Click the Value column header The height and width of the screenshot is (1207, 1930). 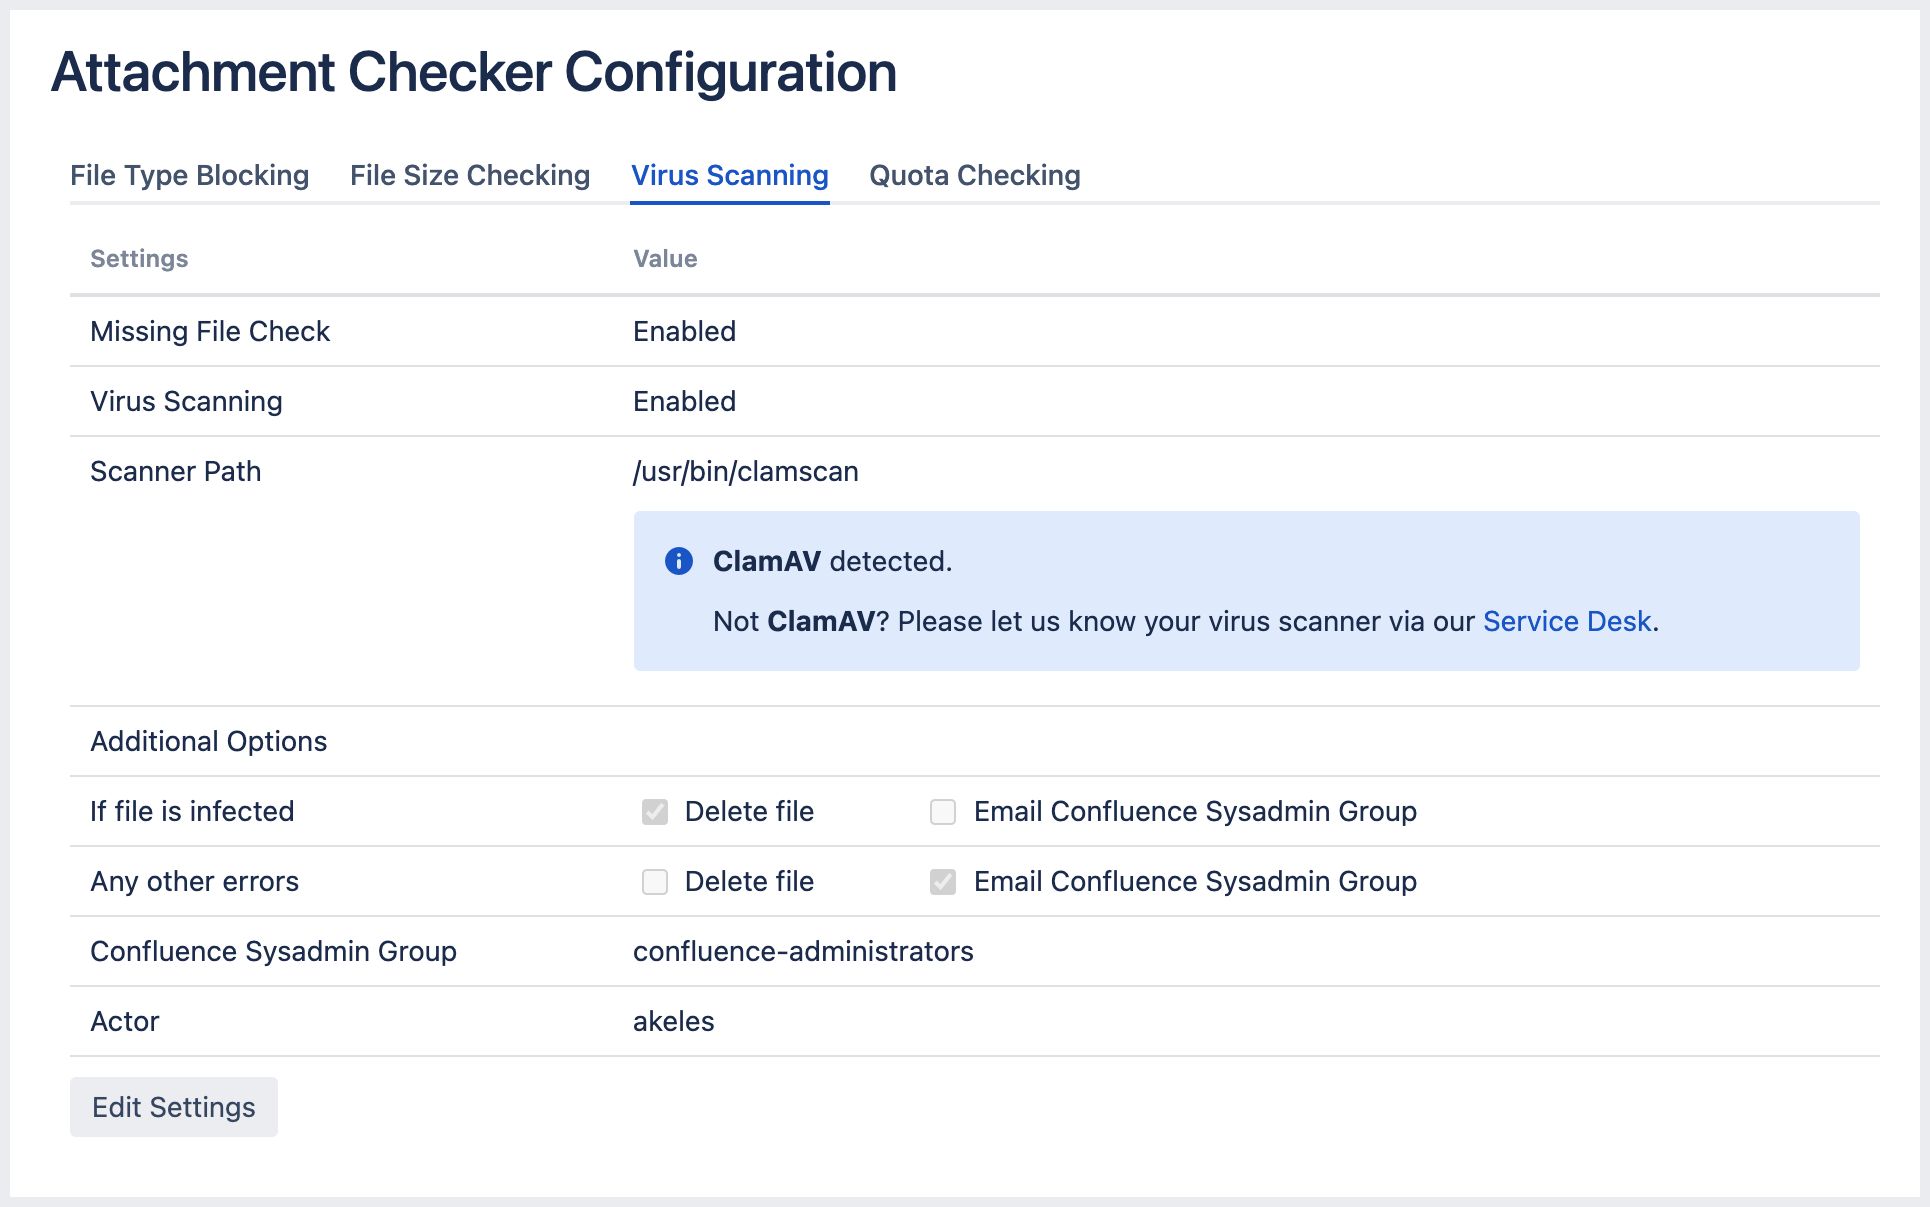click(x=664, y=258)
